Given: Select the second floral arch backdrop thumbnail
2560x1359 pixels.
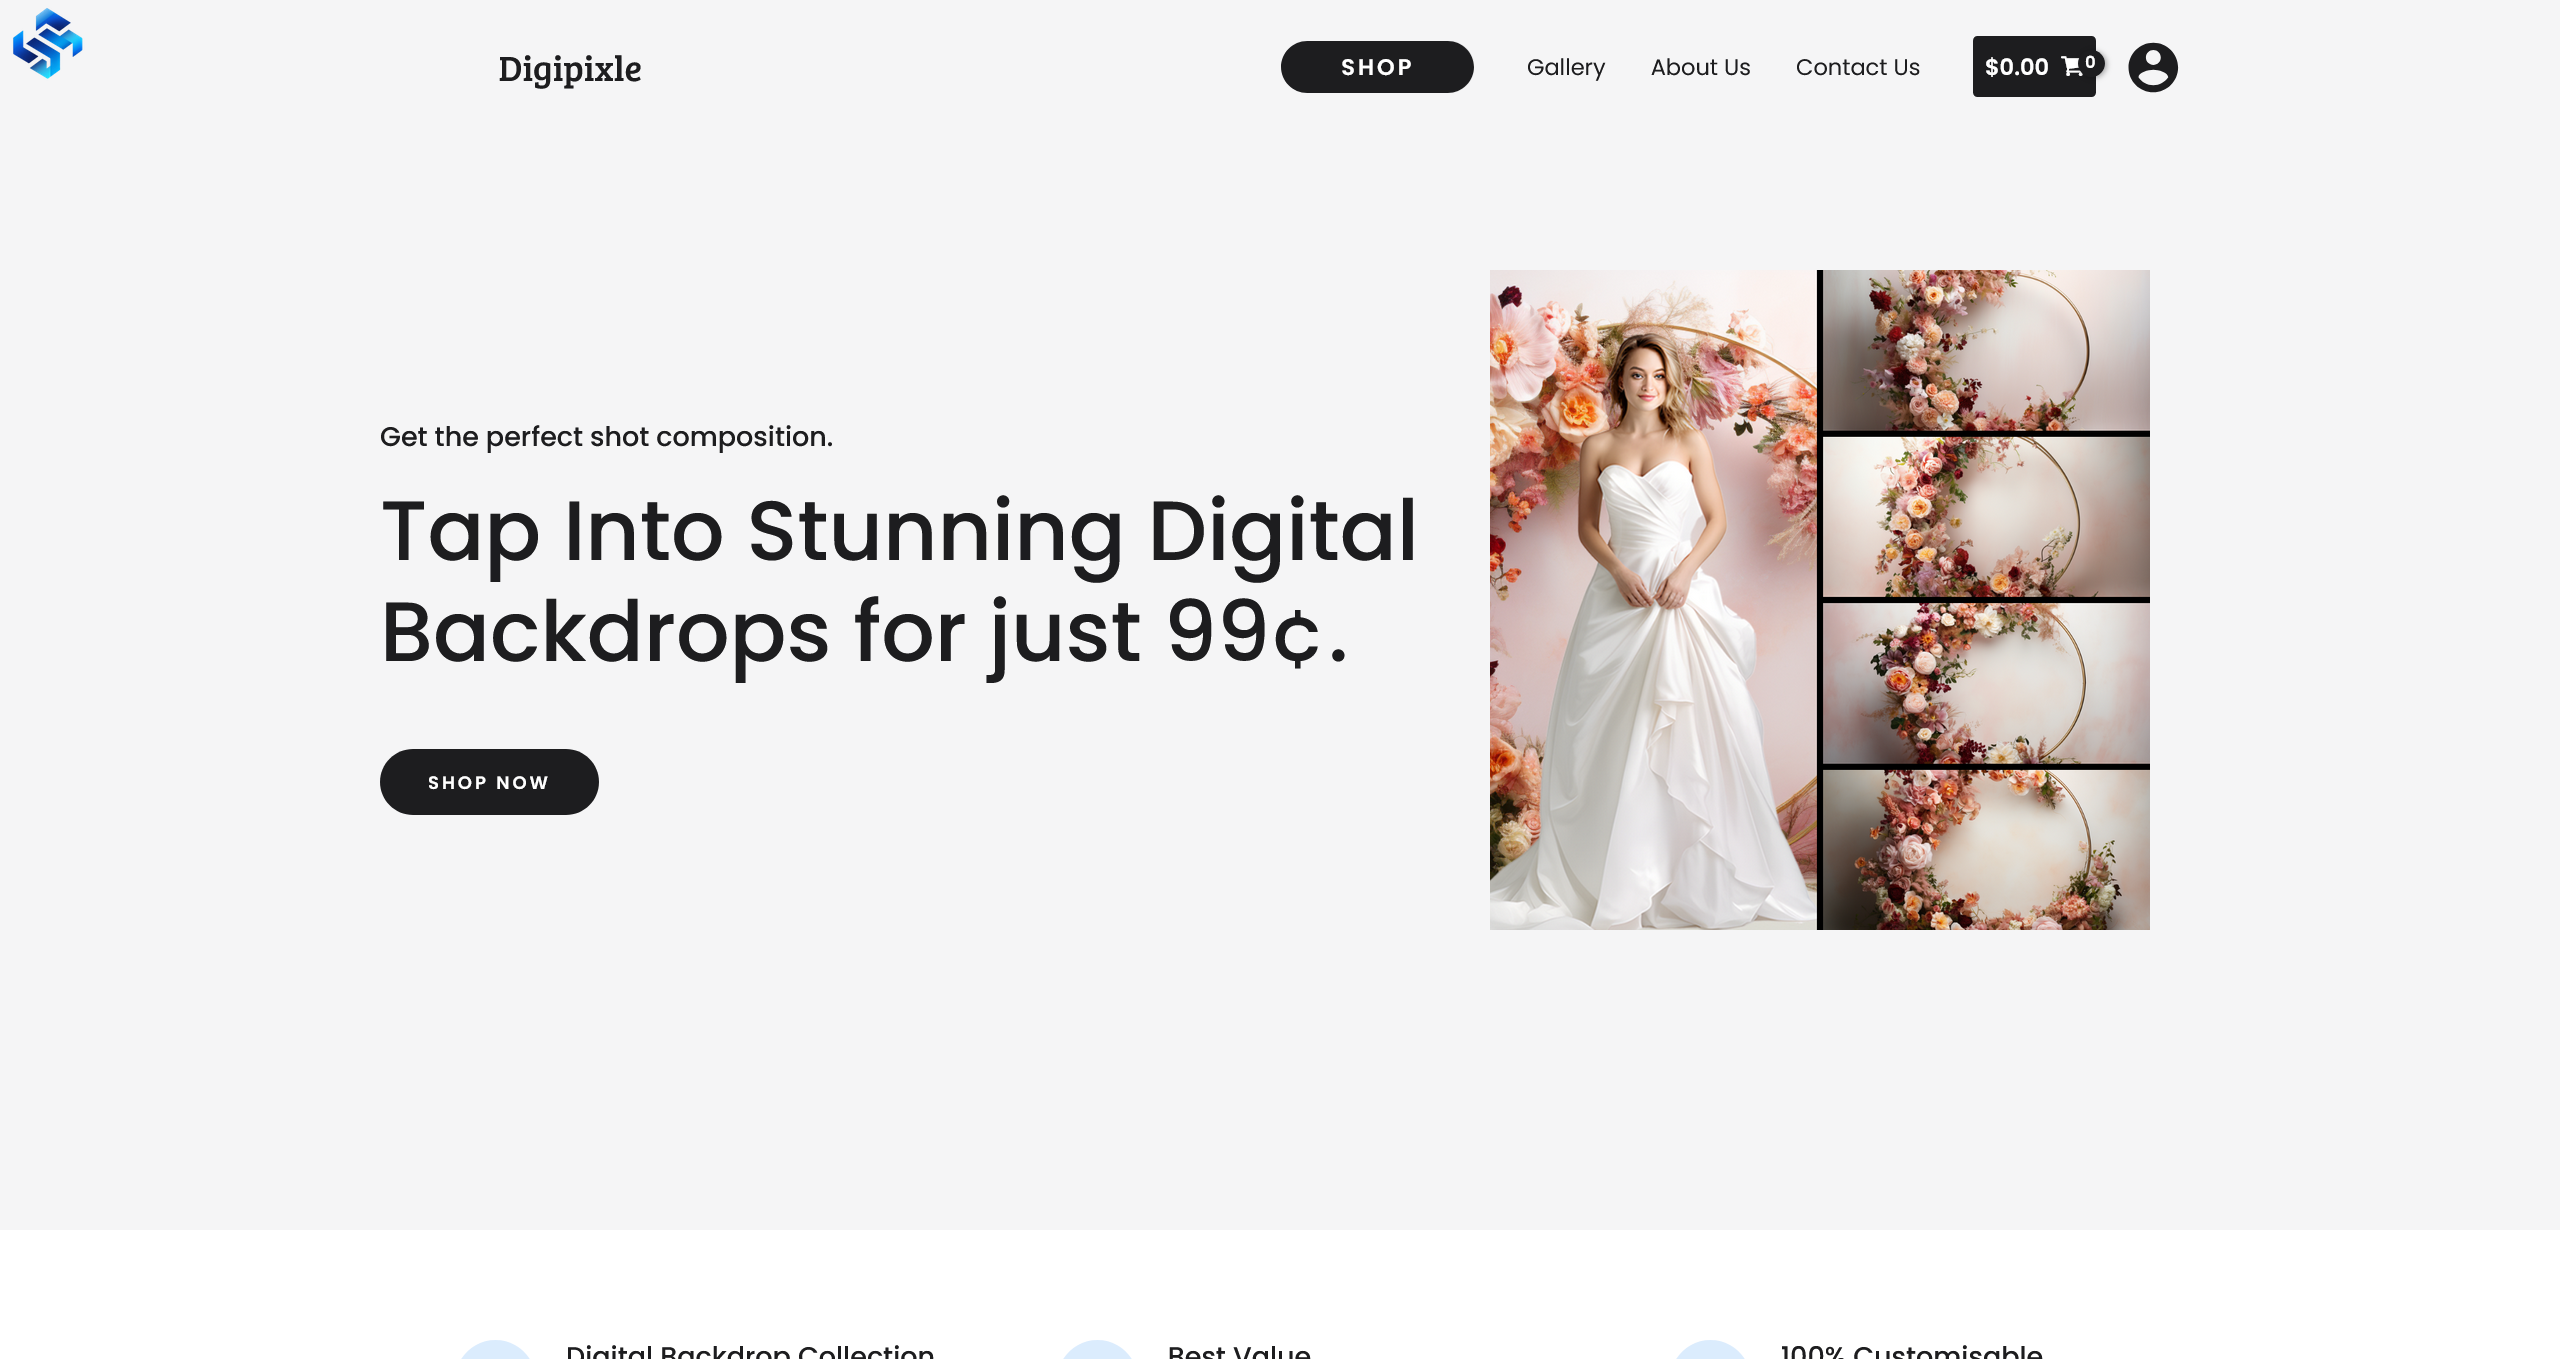Looking at the screenshot, I should click(1986, 517).
